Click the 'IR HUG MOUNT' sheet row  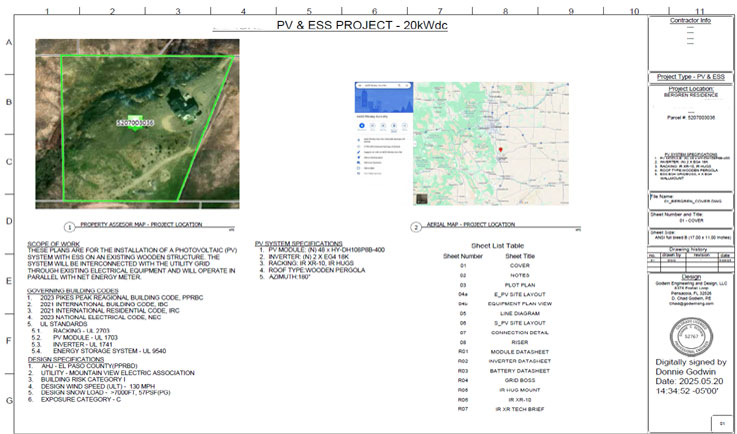point(498,390)
